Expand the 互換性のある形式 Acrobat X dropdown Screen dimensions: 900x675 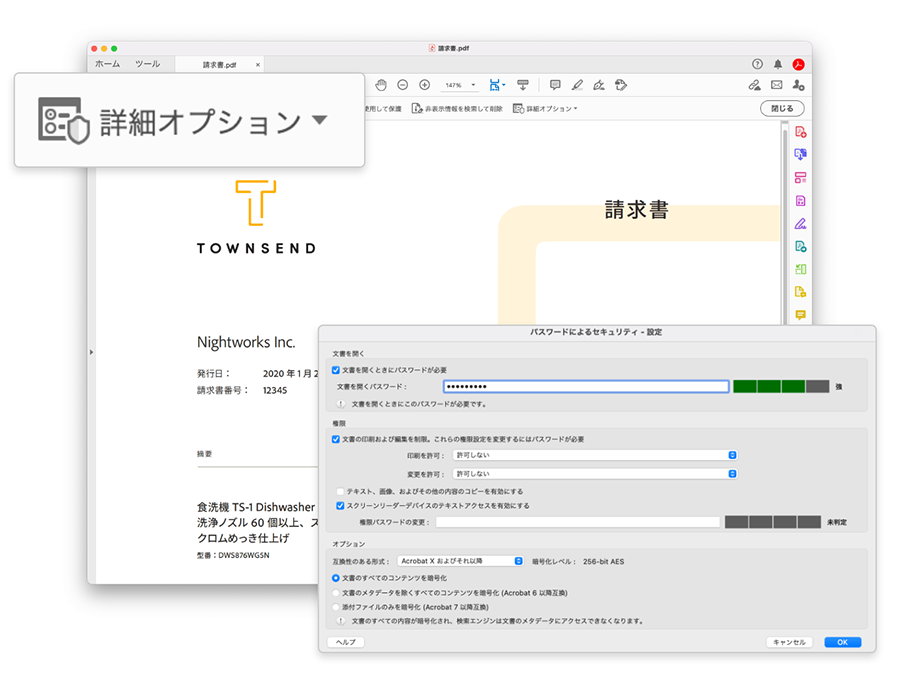pos(460,562)
